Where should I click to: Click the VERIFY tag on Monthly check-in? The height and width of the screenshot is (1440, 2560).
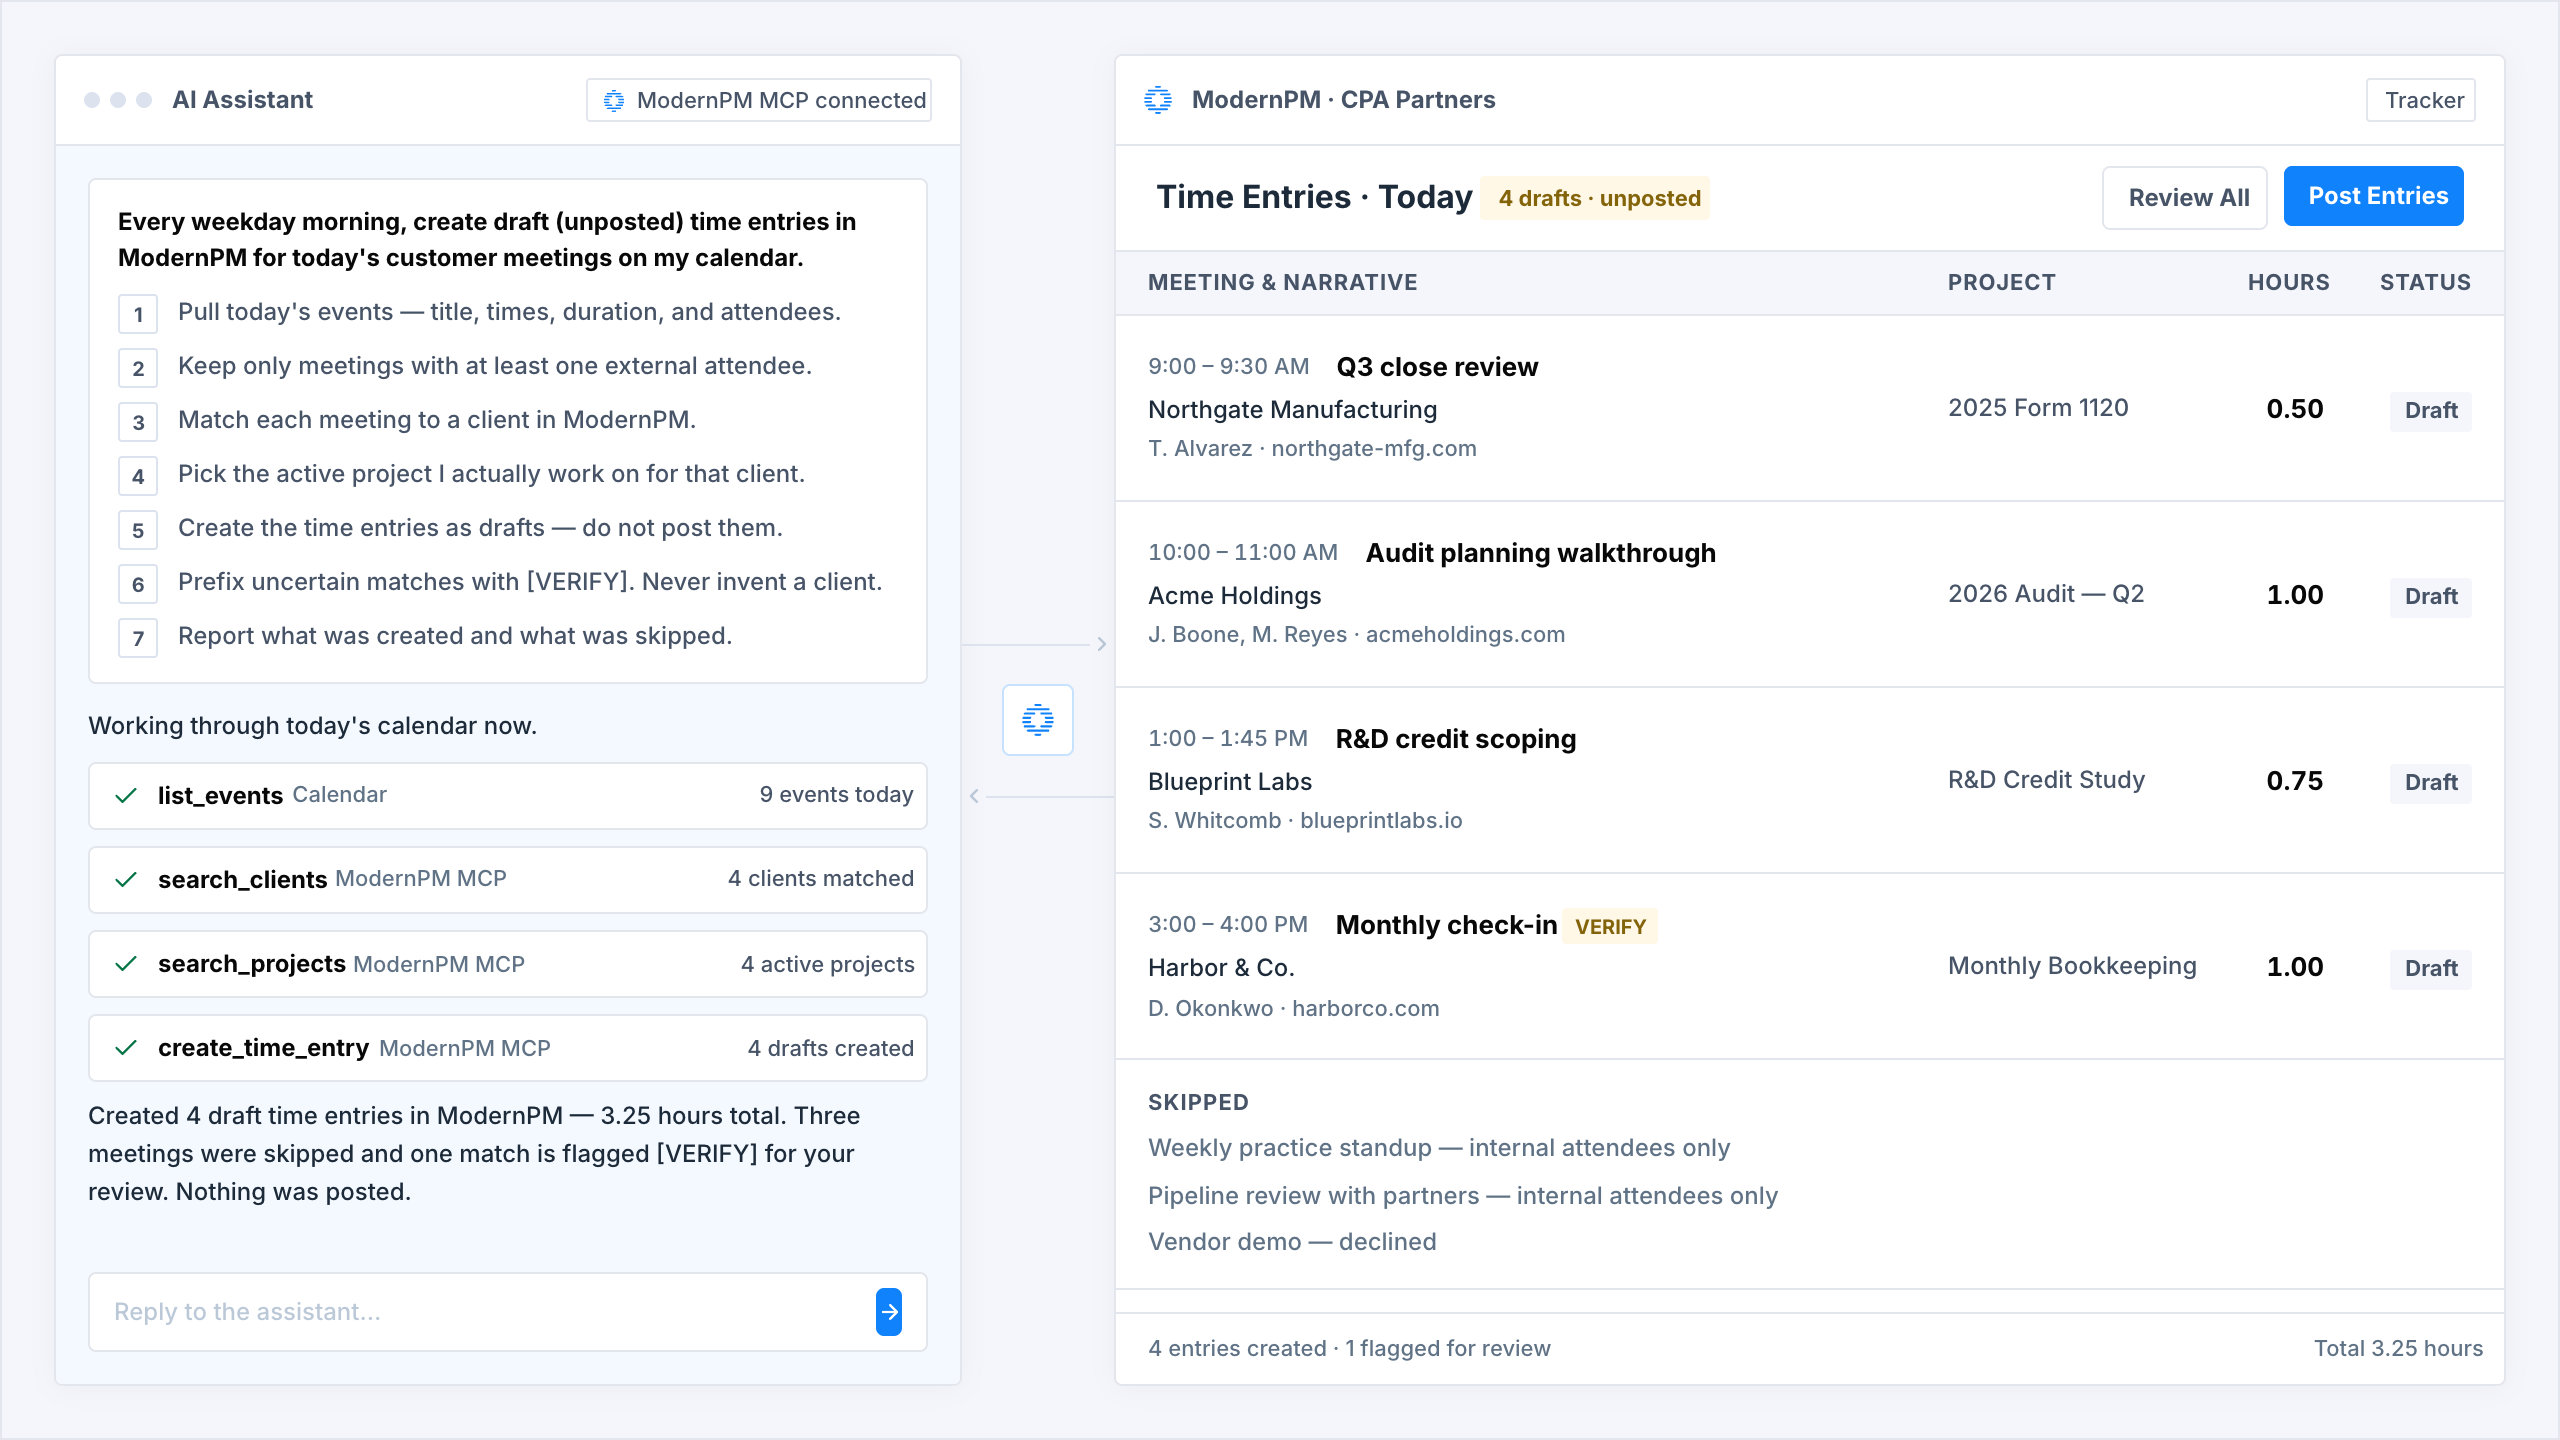tap(1610, 927)
